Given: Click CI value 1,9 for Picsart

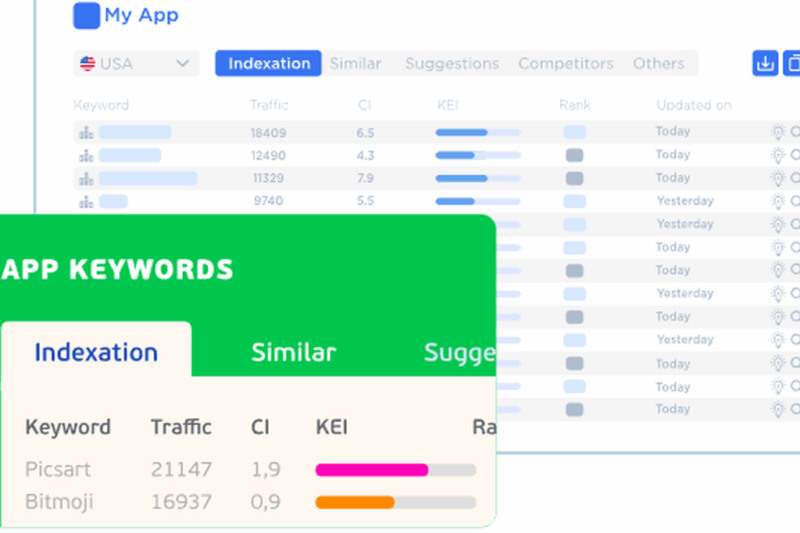Looking at the screenshot, I should tap(265, 470).
